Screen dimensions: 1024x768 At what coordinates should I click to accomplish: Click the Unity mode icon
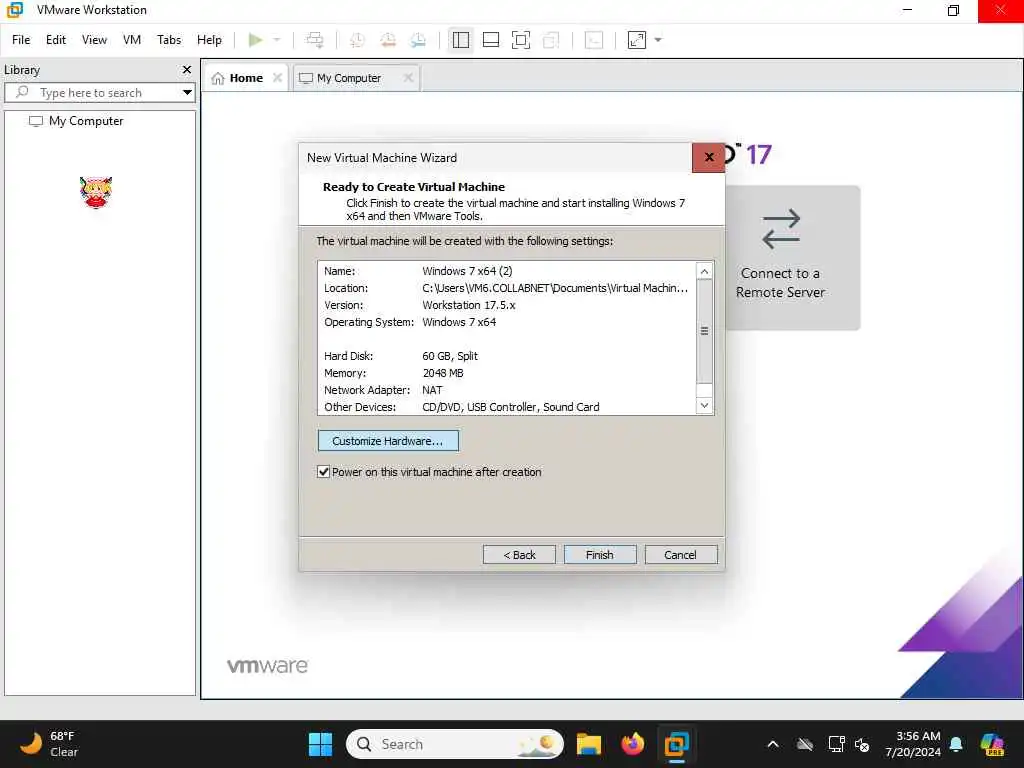pos(551,40)
